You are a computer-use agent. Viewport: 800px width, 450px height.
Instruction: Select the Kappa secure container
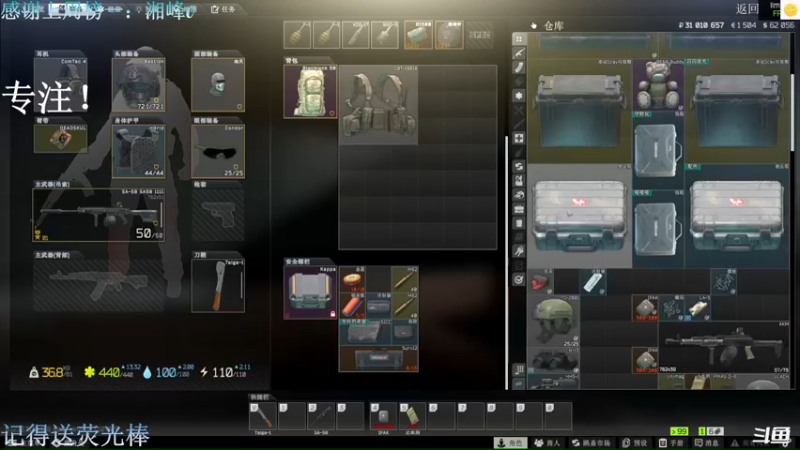coord(310,292)
